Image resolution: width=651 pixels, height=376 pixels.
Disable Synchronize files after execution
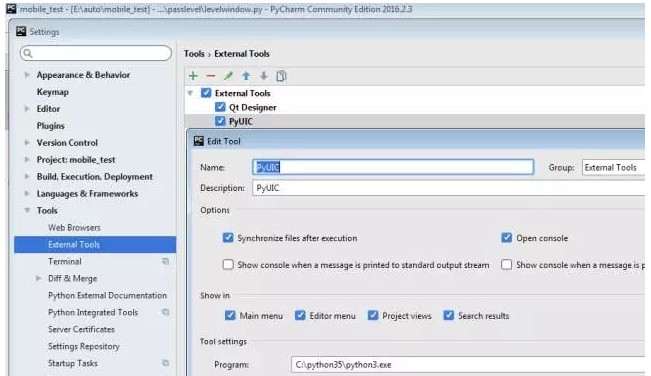tap(228, 238)
